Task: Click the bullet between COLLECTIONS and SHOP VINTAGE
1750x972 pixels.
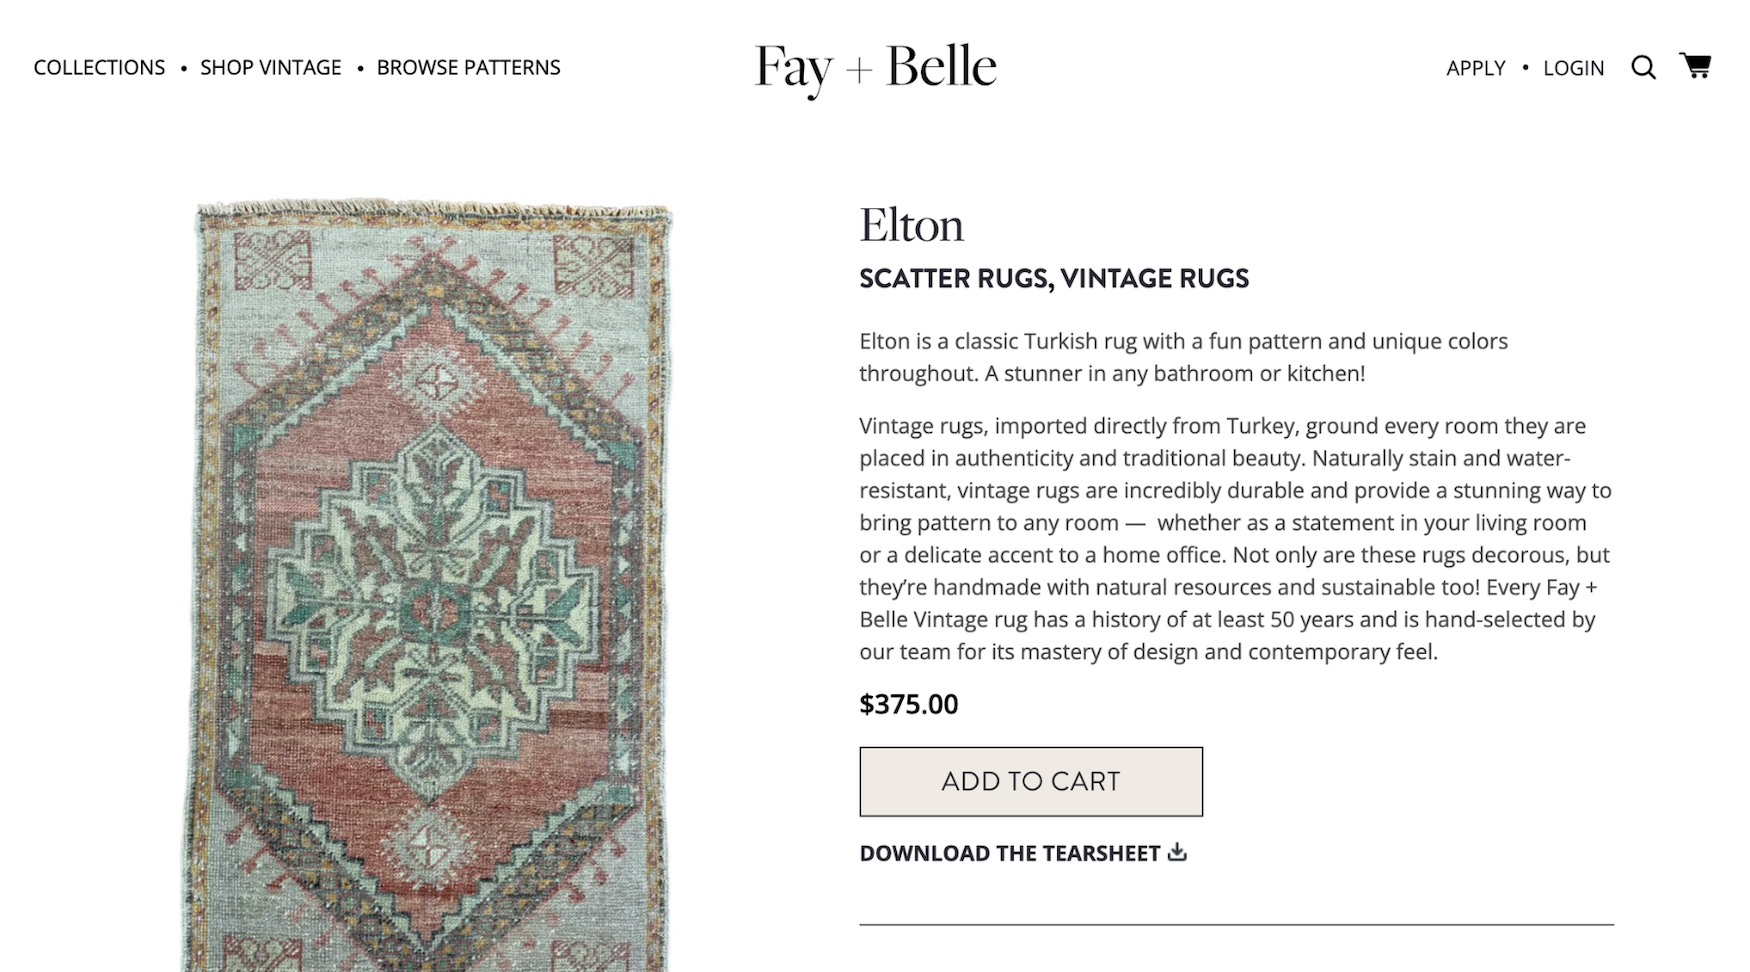Action: point(182,68)
